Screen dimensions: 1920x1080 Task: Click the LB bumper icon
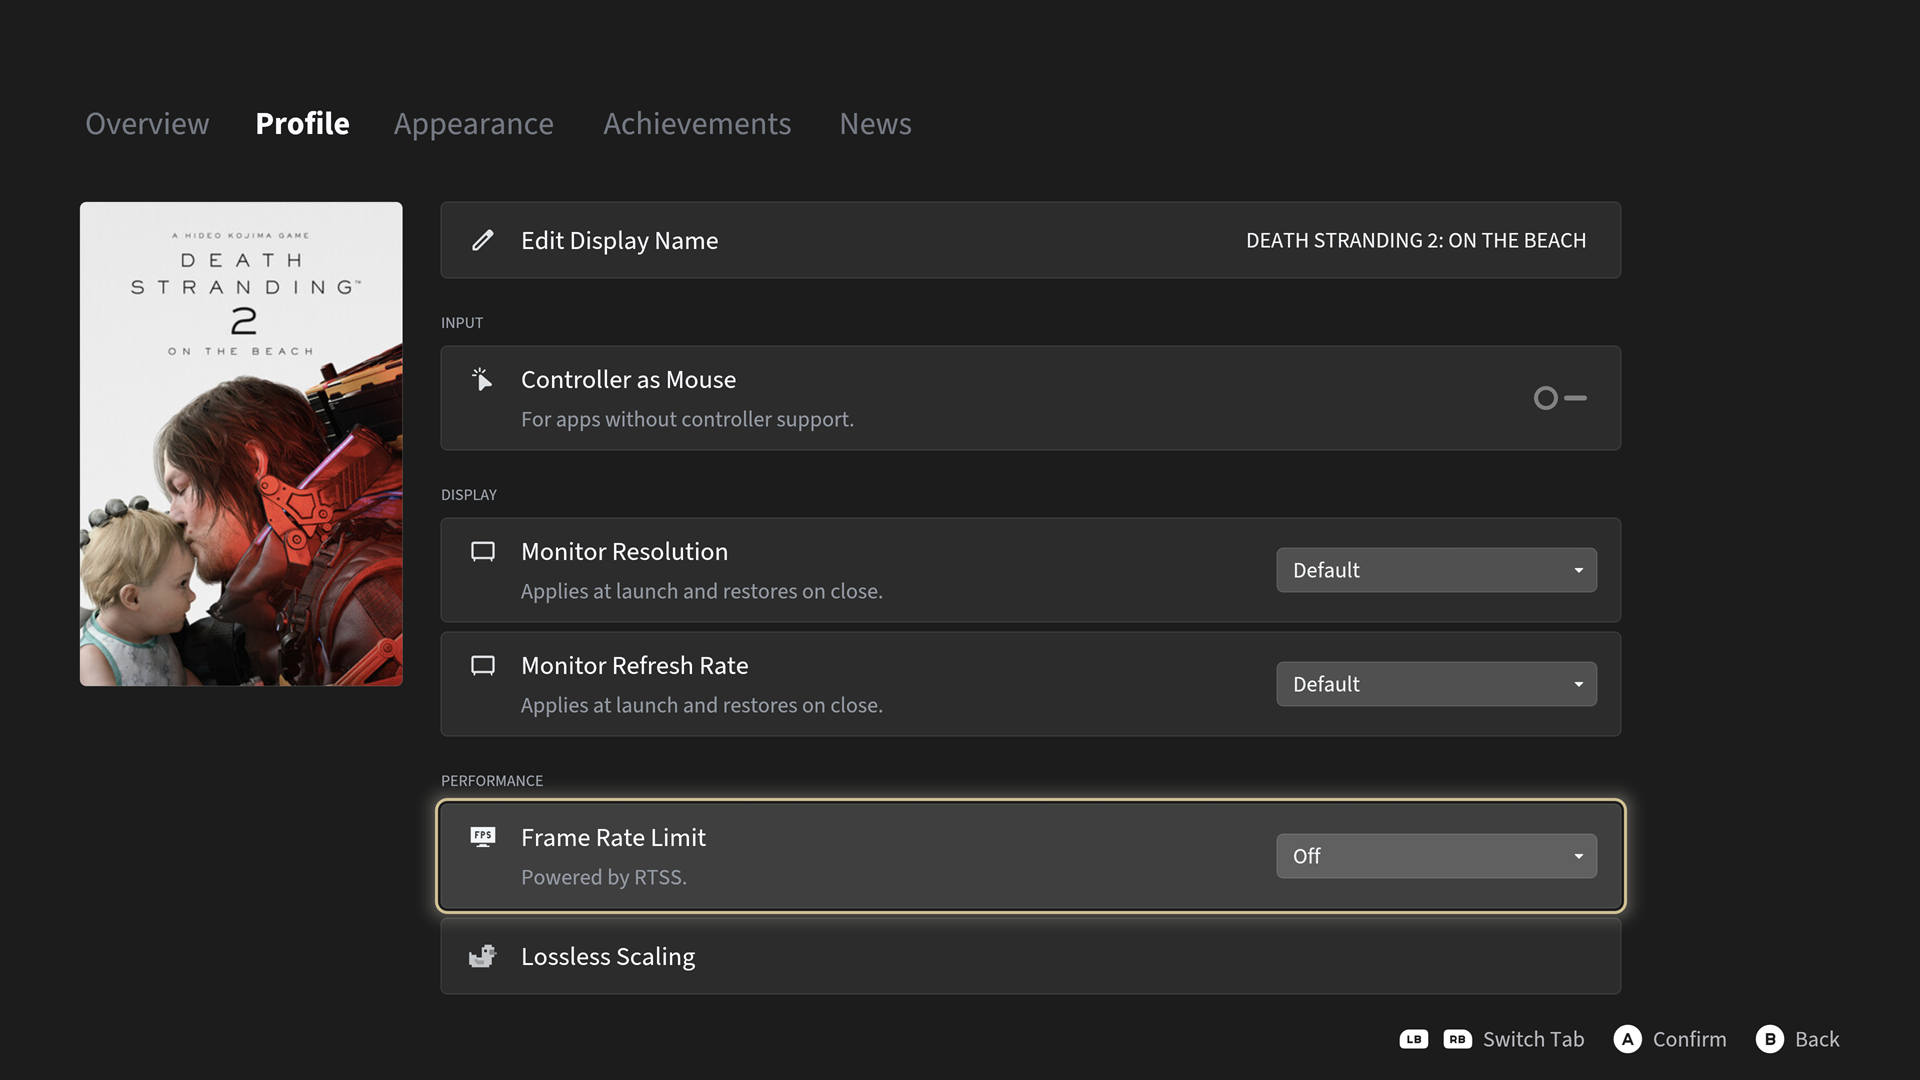tap(1413, 1039)
